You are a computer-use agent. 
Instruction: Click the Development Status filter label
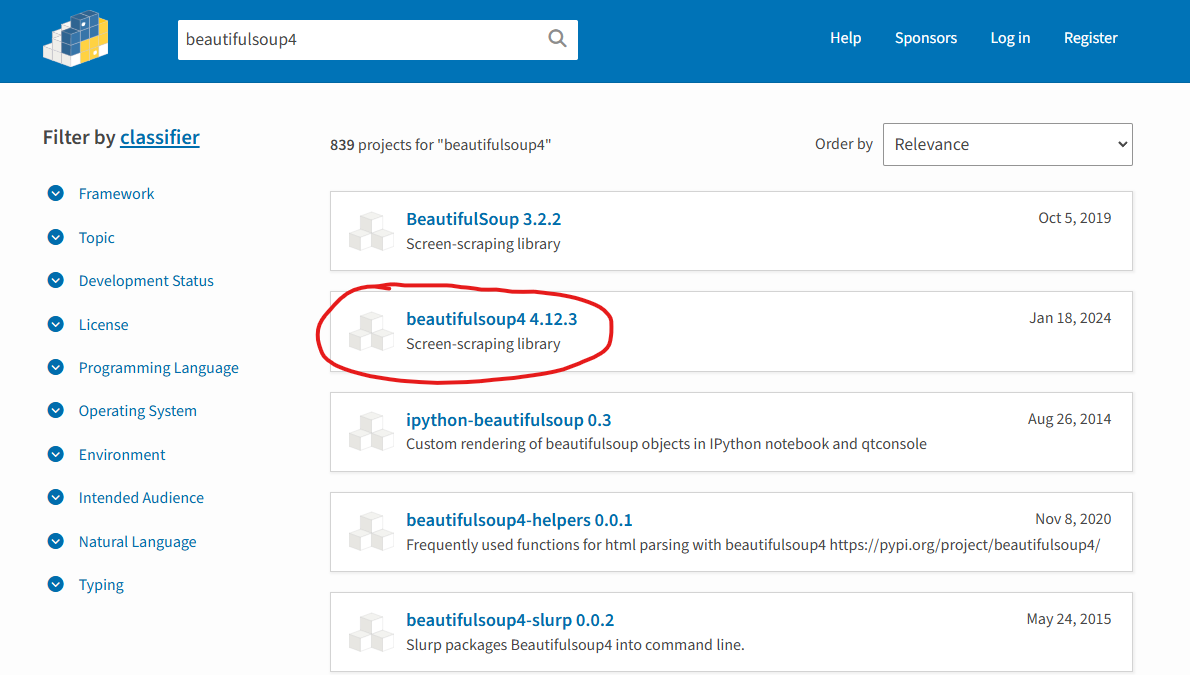[x=146, y=281]
